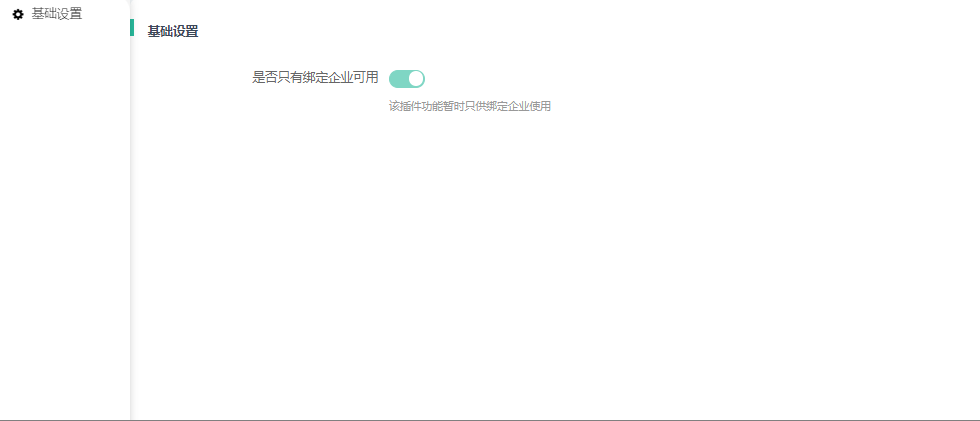Click the green track of the enabled switch
Viewport: 980px width, 421px height.
[x=398, y=79]
